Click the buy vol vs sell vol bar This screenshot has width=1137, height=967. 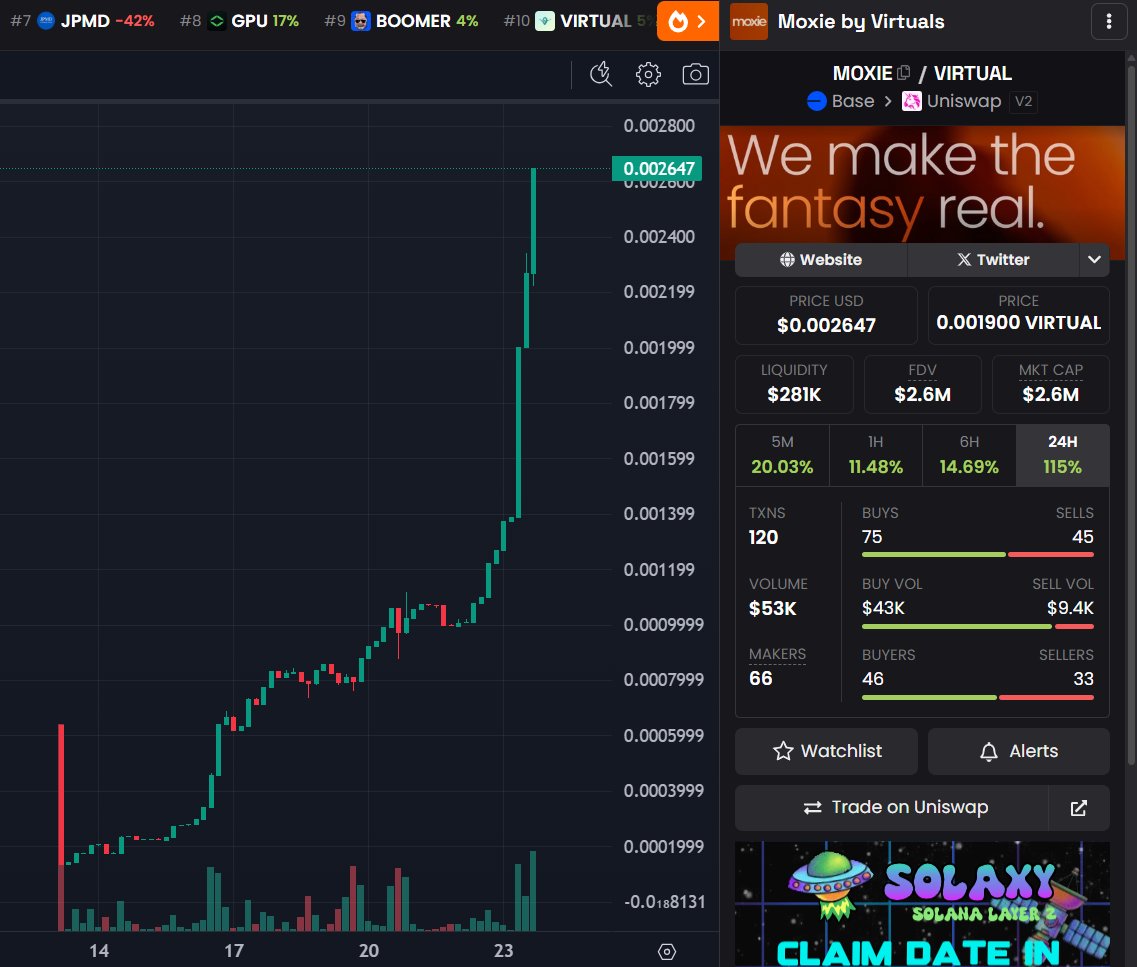coord(977,626)
